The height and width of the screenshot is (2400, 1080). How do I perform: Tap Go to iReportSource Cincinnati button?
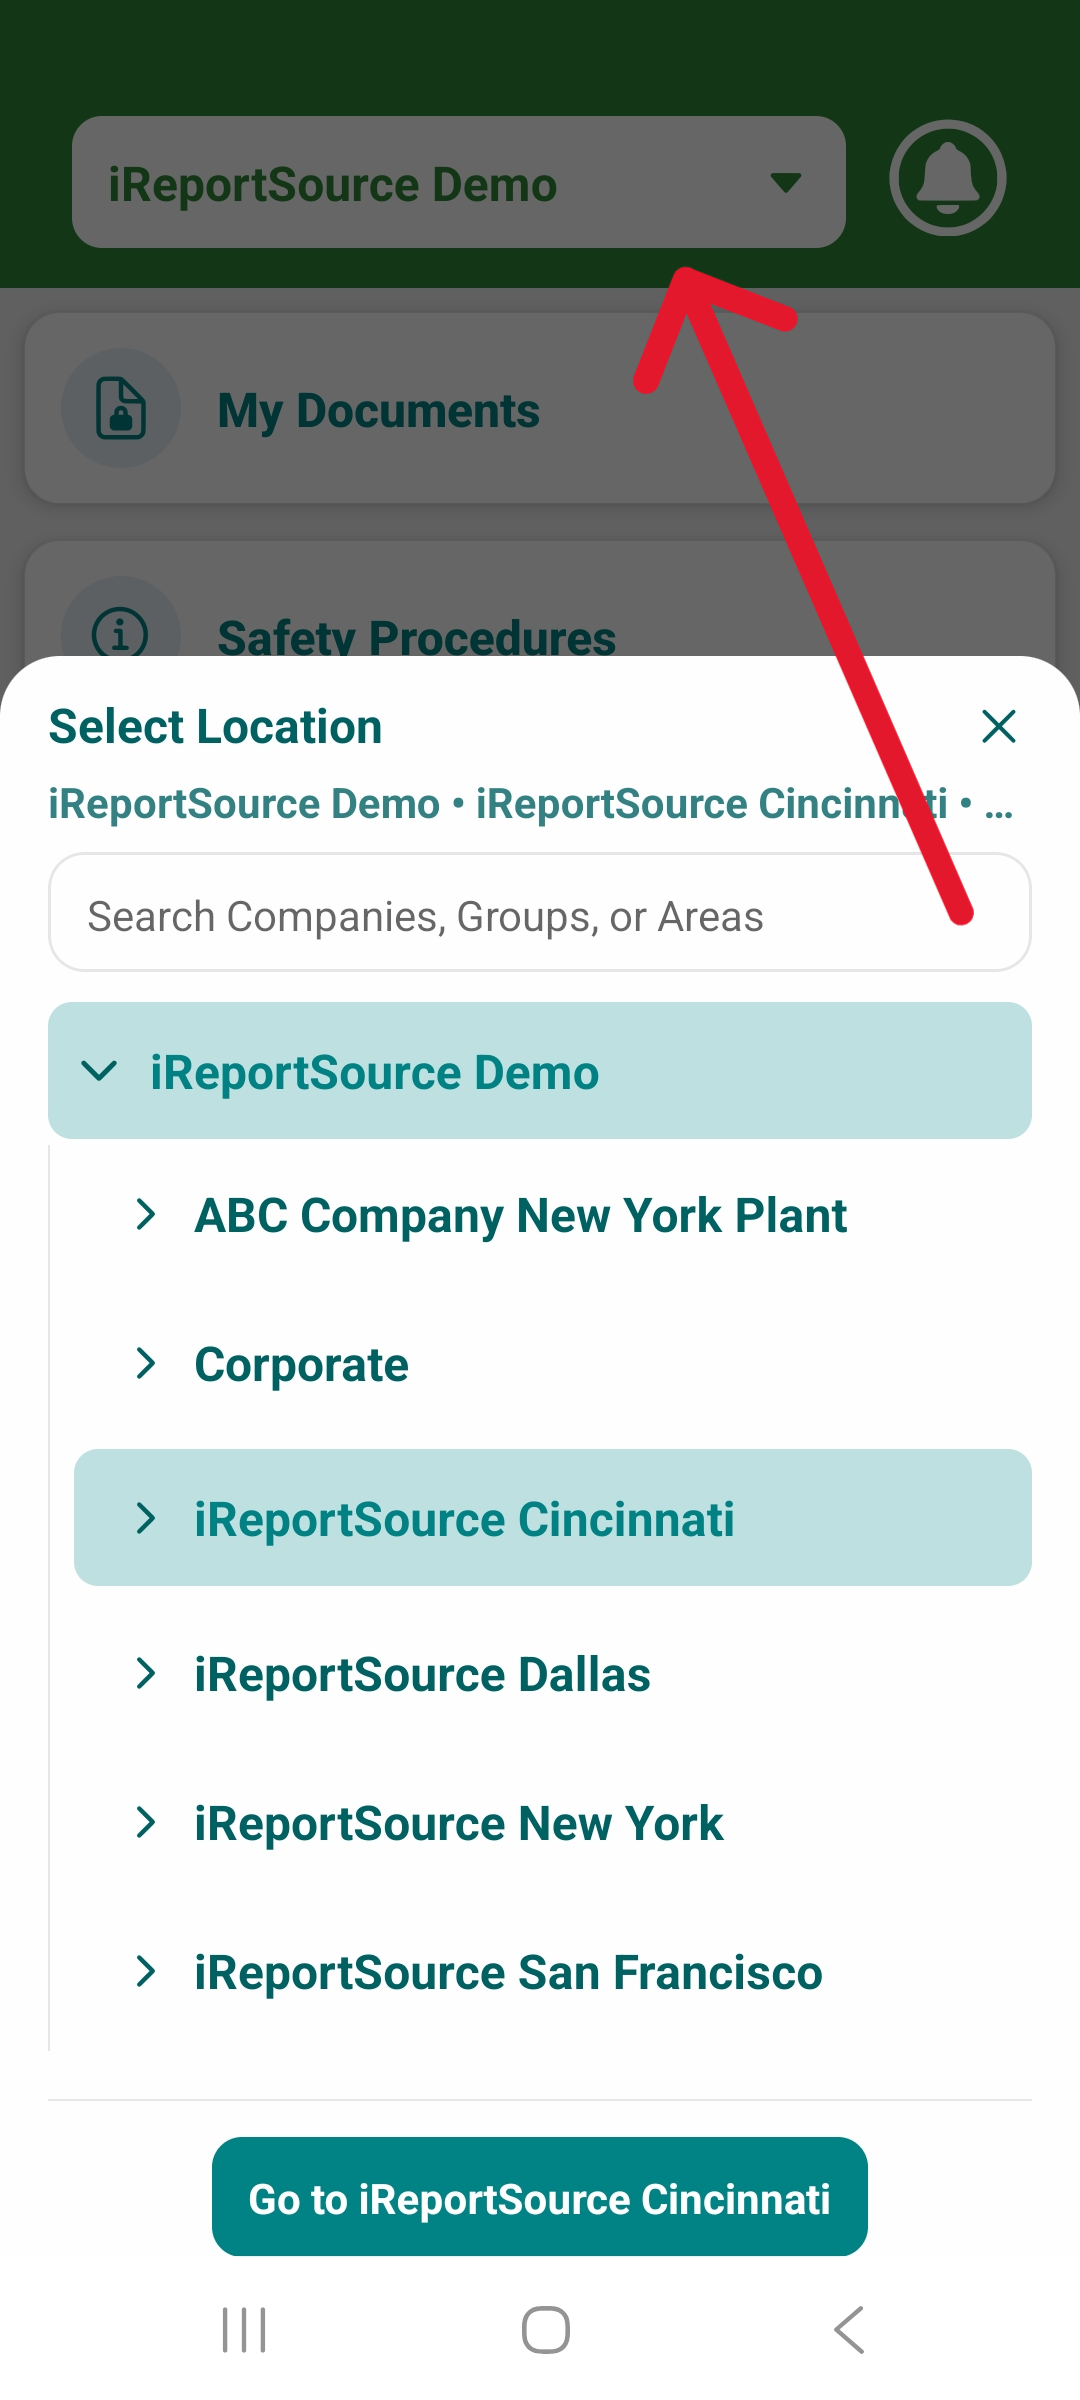[x=540, y=2197]
